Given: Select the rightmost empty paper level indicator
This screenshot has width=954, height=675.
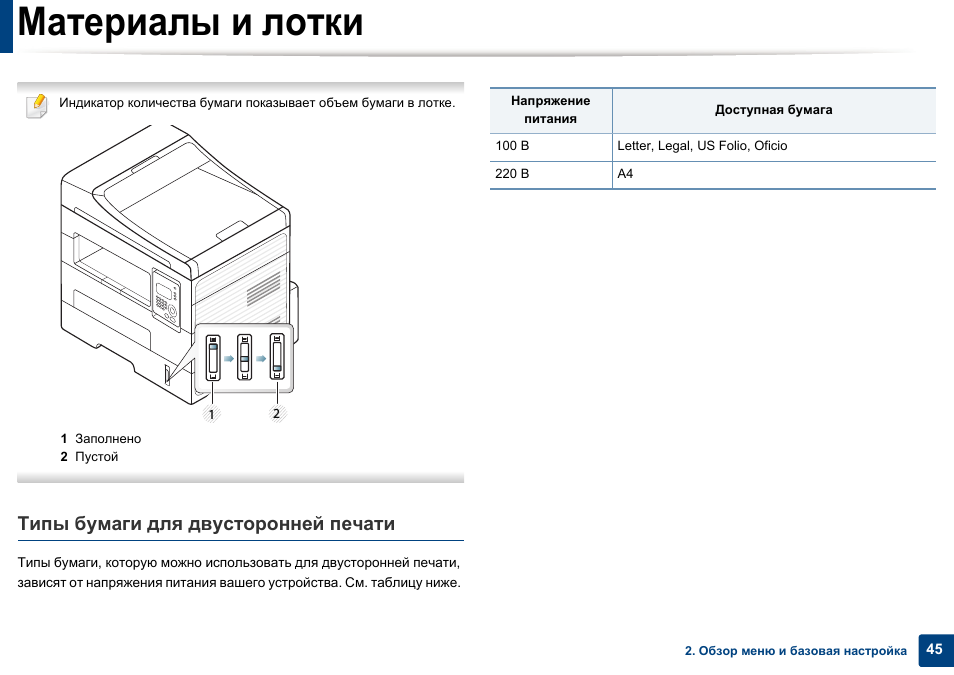Looking at the screenshot, I should (277, 357).
